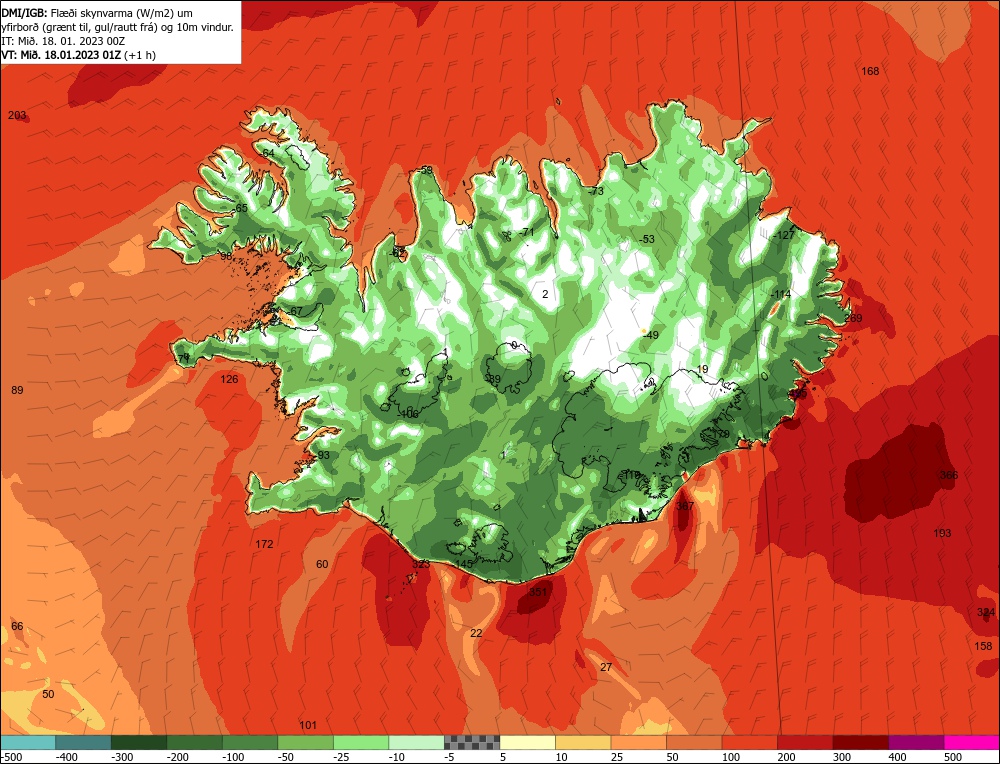Image resolution: width=1000 pixels, height=764 pixels.
Task: Select the pale yellow 5 to 10 legend swatch
Action: 527,742
